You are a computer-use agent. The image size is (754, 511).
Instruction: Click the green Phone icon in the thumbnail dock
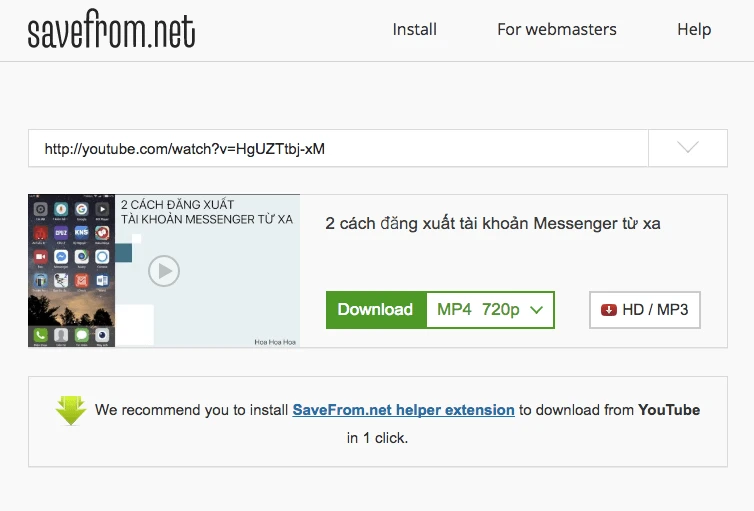click(40, 335)
